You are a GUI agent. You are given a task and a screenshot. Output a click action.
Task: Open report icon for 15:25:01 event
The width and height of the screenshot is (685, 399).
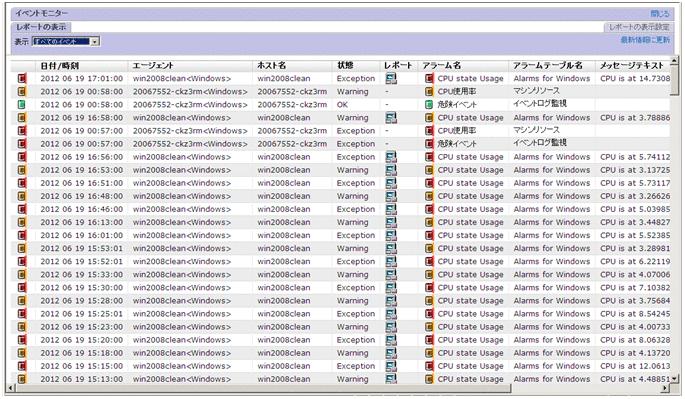pos(391,314)
